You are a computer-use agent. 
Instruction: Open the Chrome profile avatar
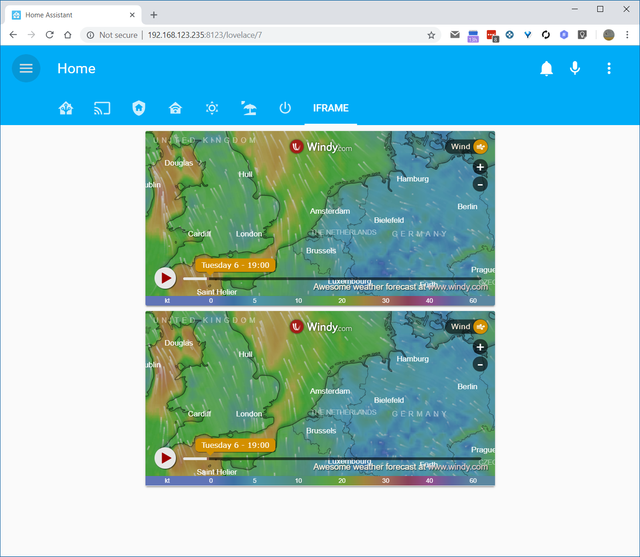(x=609, y=35)
